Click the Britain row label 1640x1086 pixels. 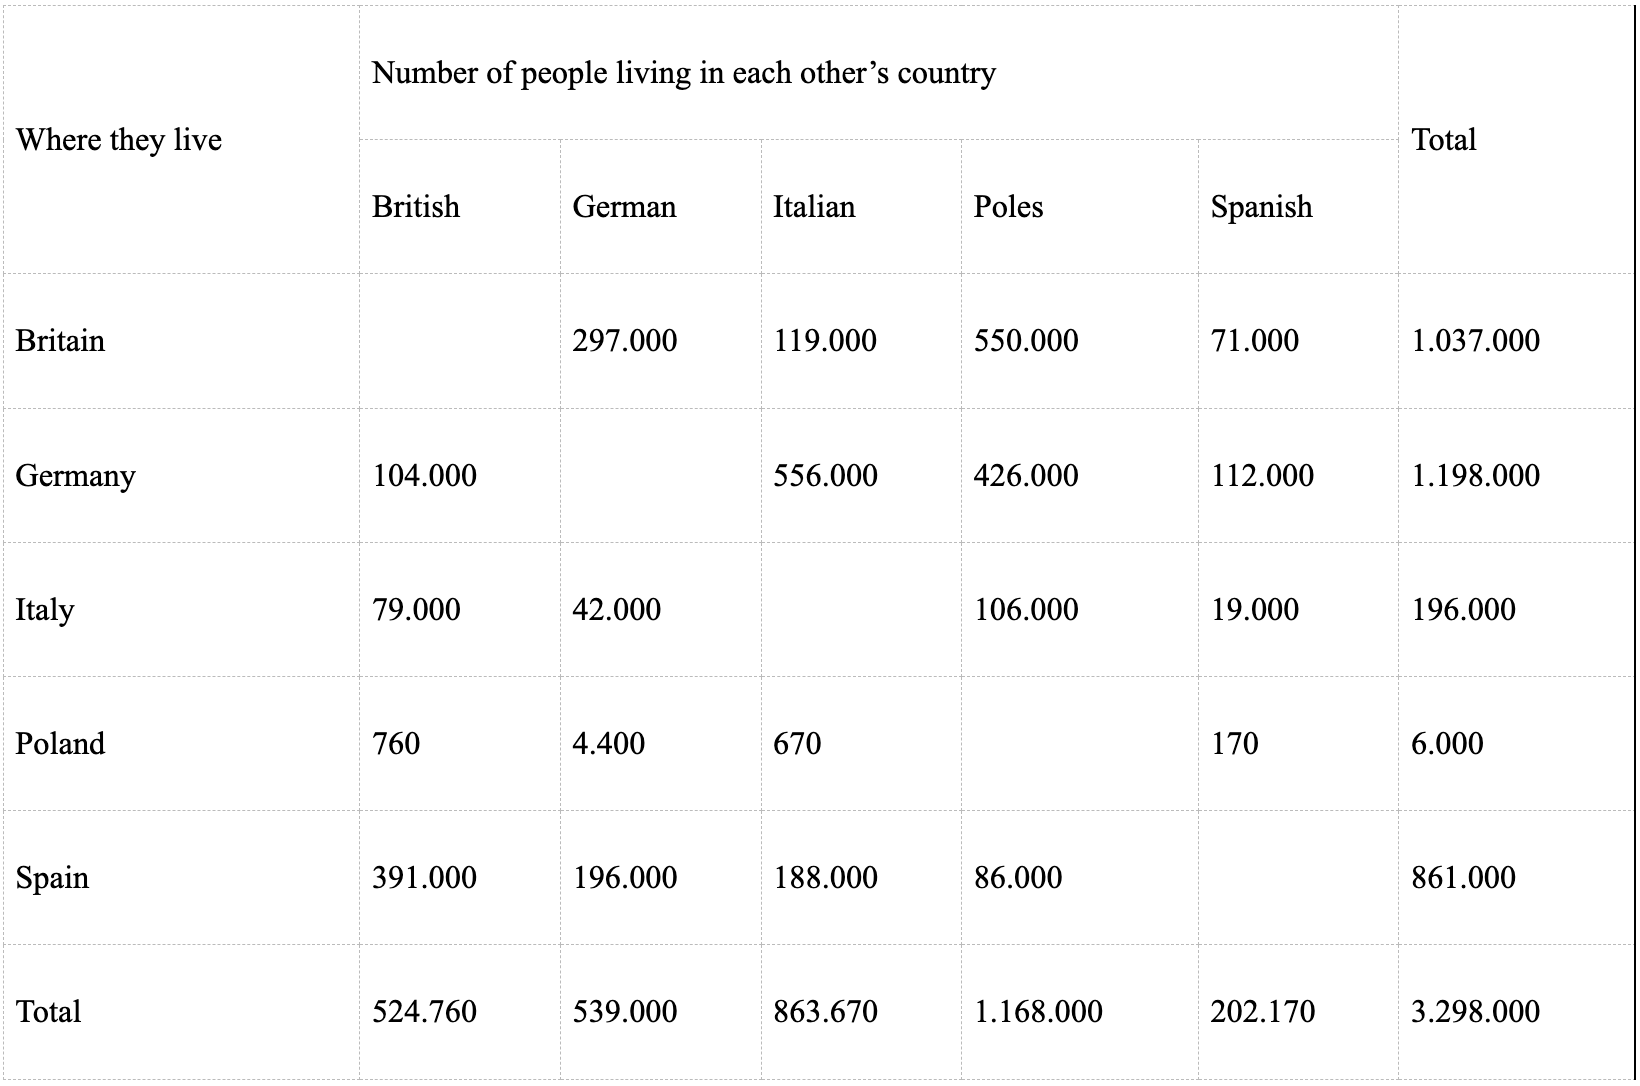(180, 340)
